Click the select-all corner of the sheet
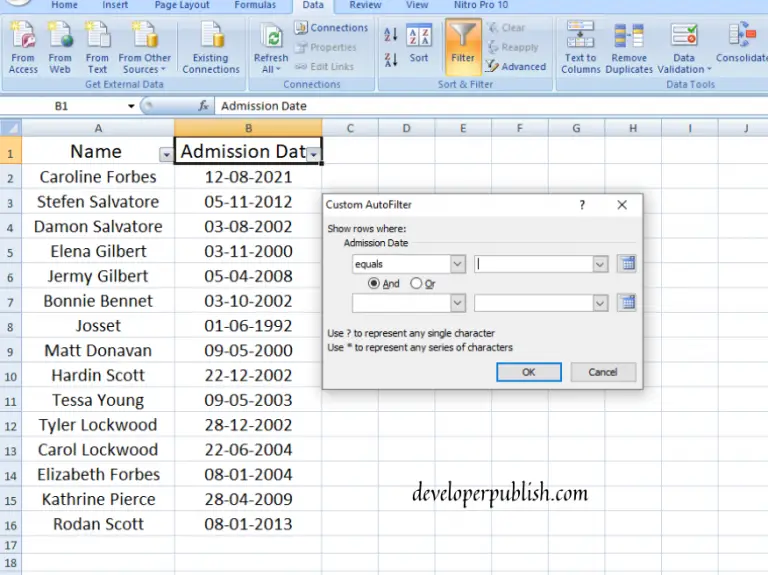This screenshot has height=575, width=768. (11, 128)
